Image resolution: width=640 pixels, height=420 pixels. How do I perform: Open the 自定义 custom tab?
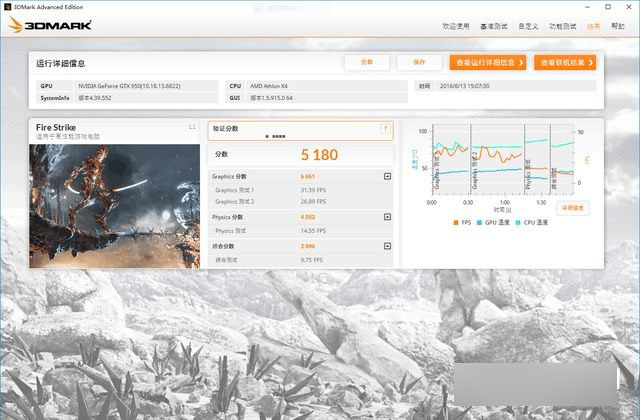point(528,26)
